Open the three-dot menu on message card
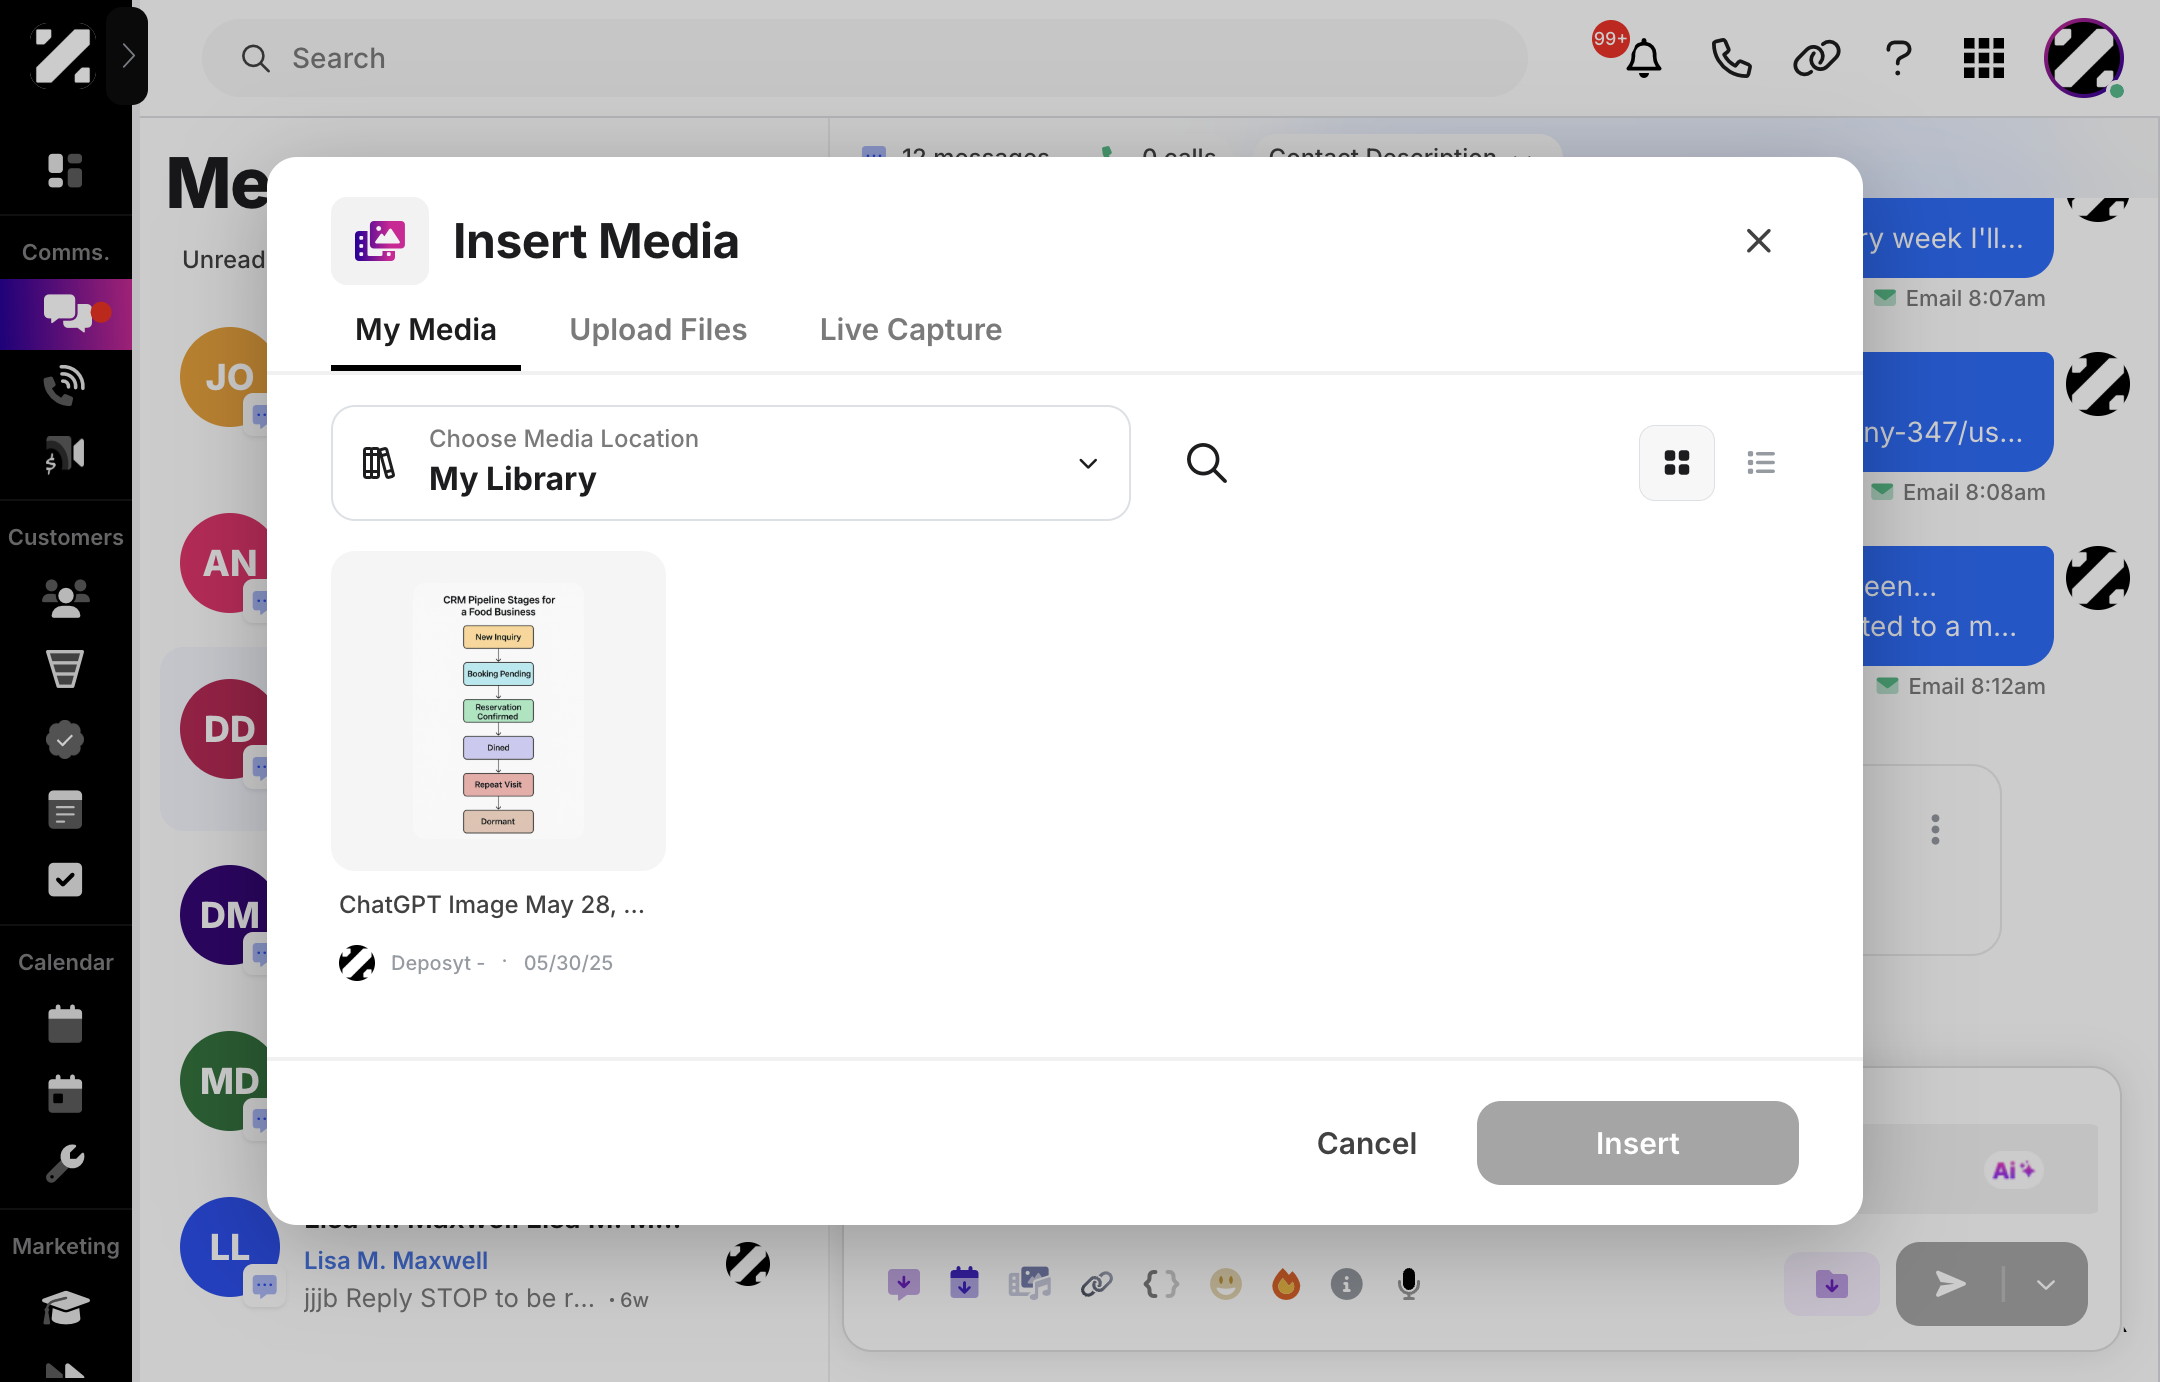2160x1382 pixels. coord(1936,829)
